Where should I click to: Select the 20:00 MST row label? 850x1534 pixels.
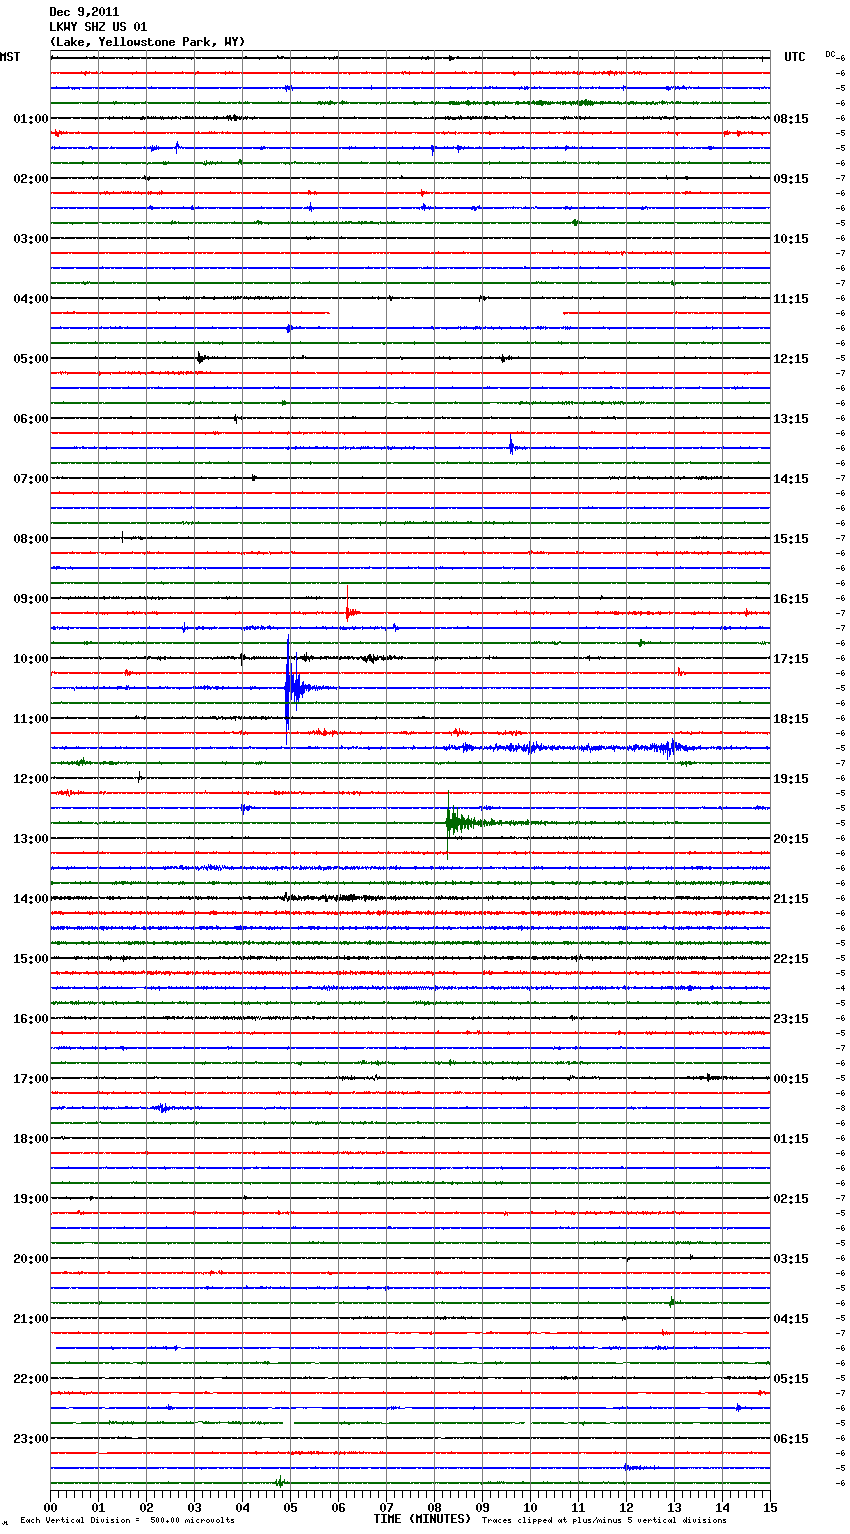31,1259
